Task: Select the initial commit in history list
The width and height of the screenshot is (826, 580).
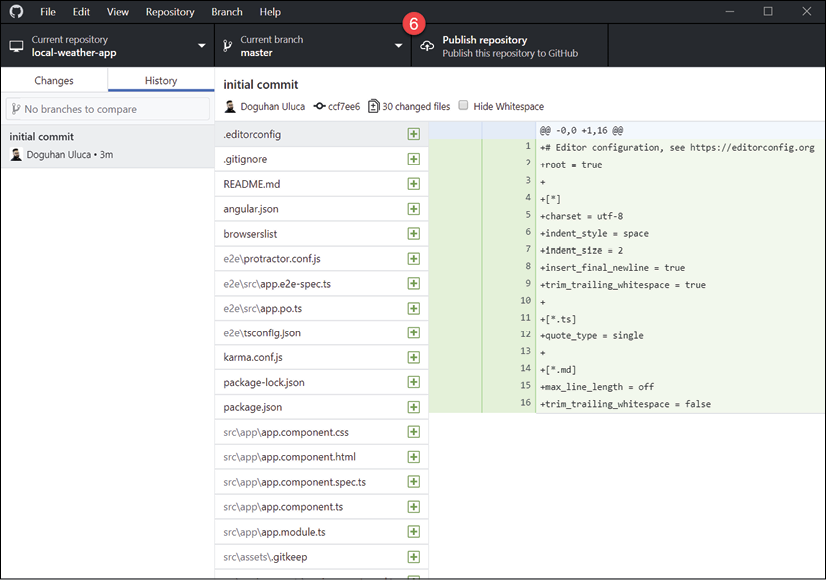Action: (107, 146)
